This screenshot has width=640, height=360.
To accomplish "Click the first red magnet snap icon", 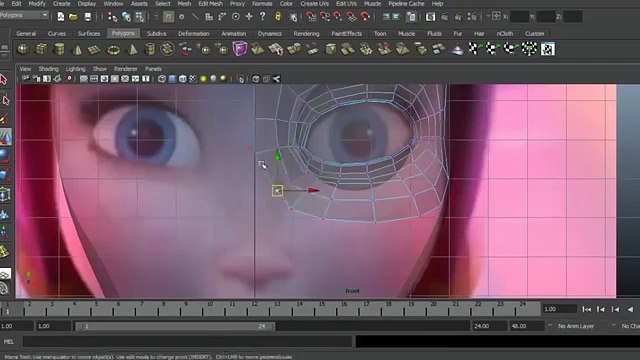I will (311, 17).
